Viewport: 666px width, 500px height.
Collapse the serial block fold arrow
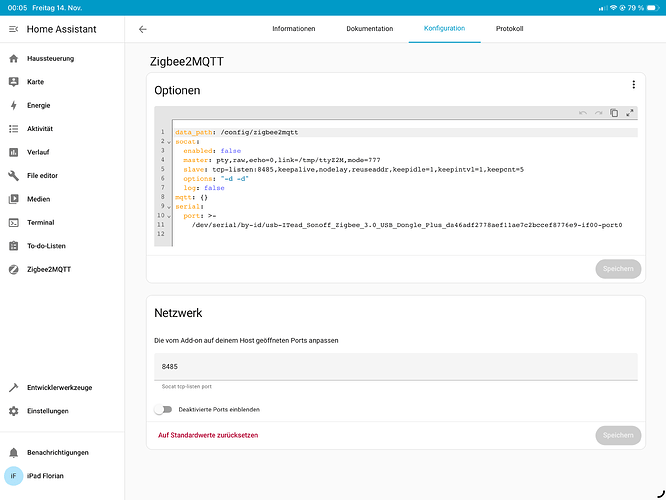pos(169,207)
